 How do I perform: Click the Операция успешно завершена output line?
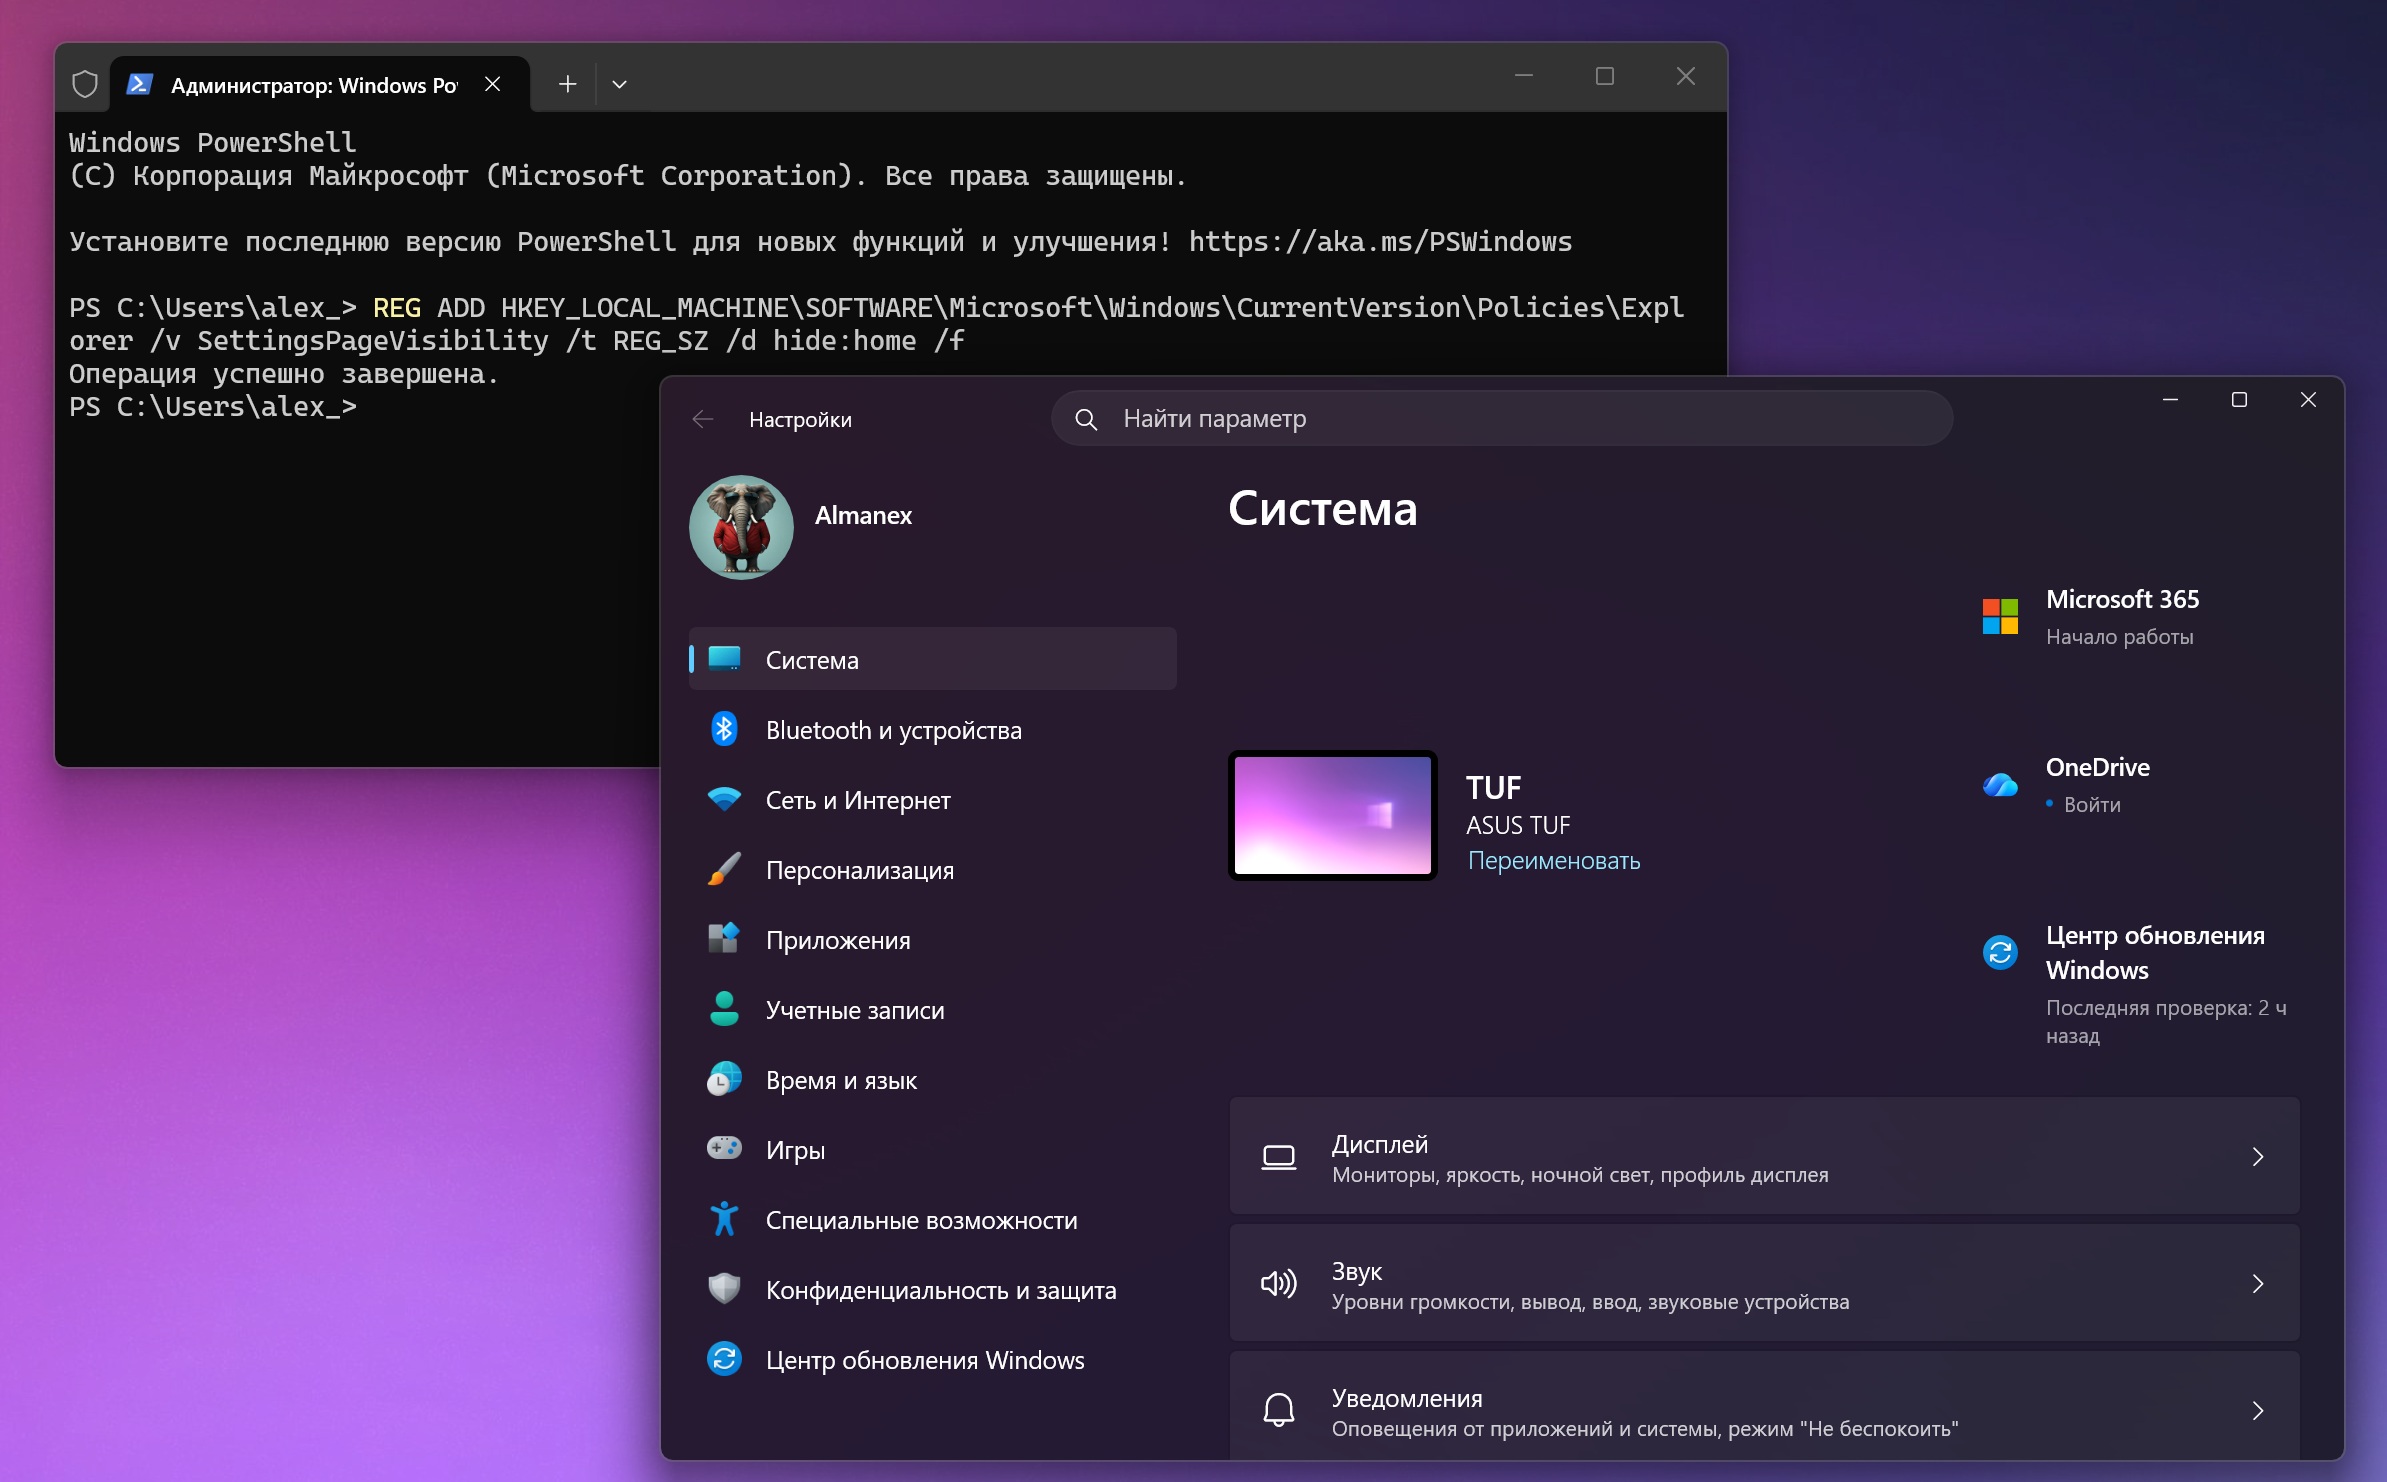coord(284,374)
